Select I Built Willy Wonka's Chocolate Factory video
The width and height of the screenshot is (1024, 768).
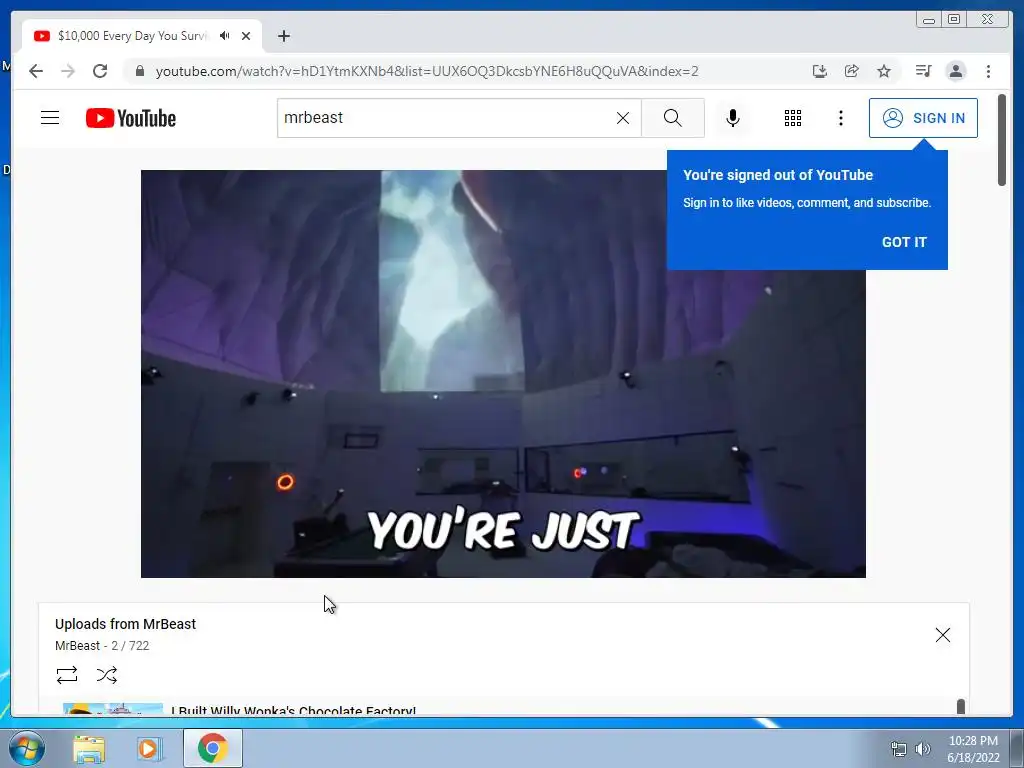[293, 710]
